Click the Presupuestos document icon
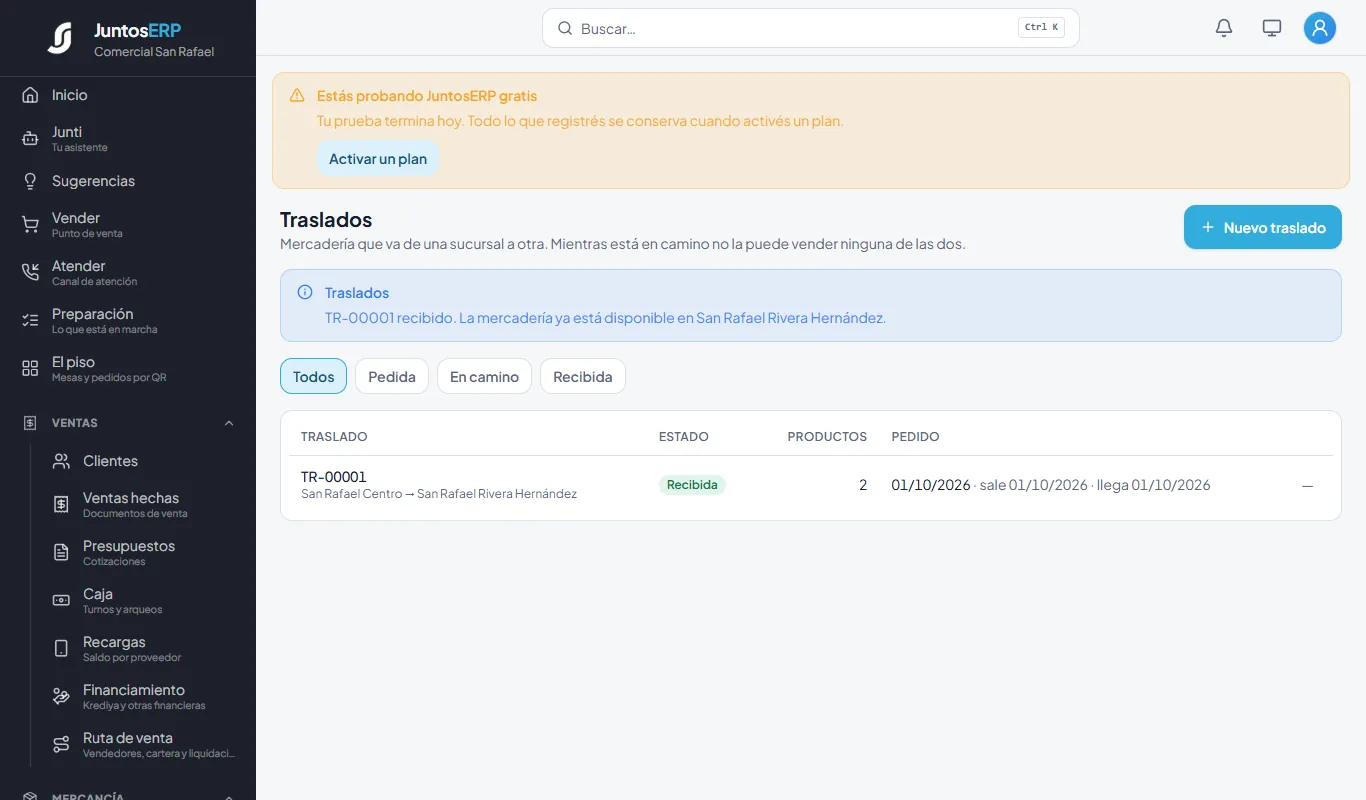Viewport: 1366px width, 800px height. (61, 553)
